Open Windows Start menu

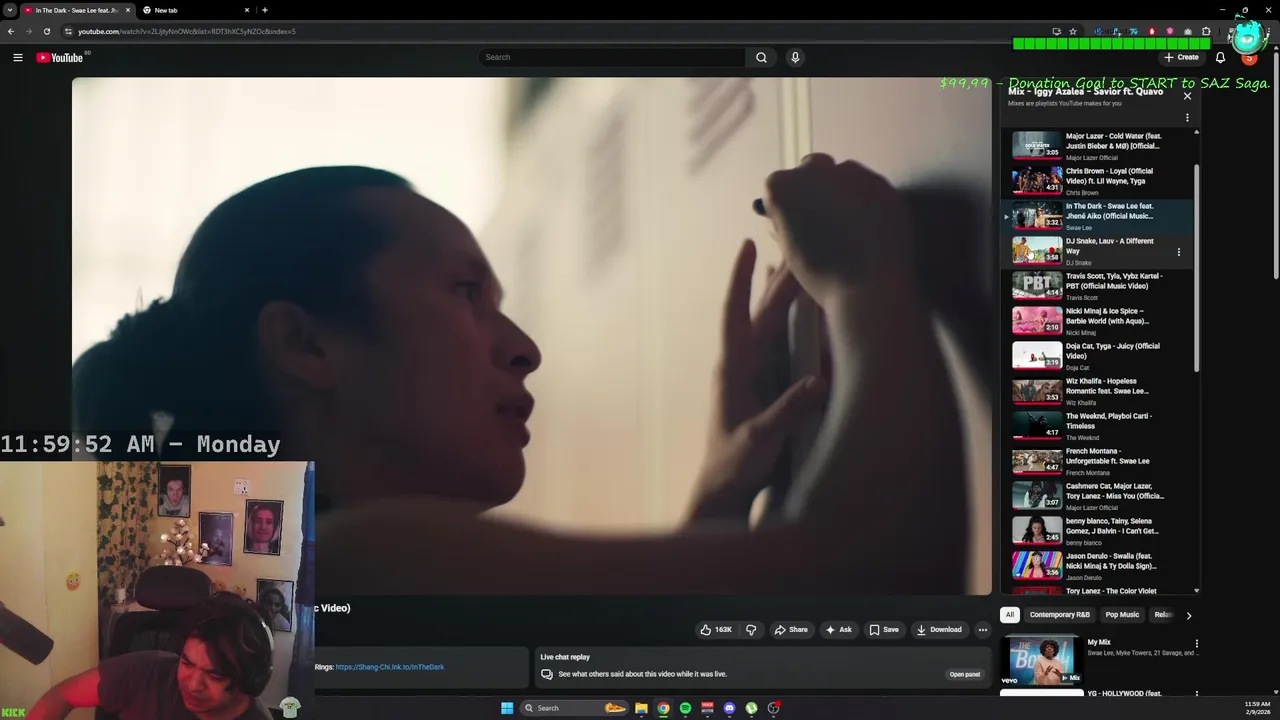coord(507,708)
